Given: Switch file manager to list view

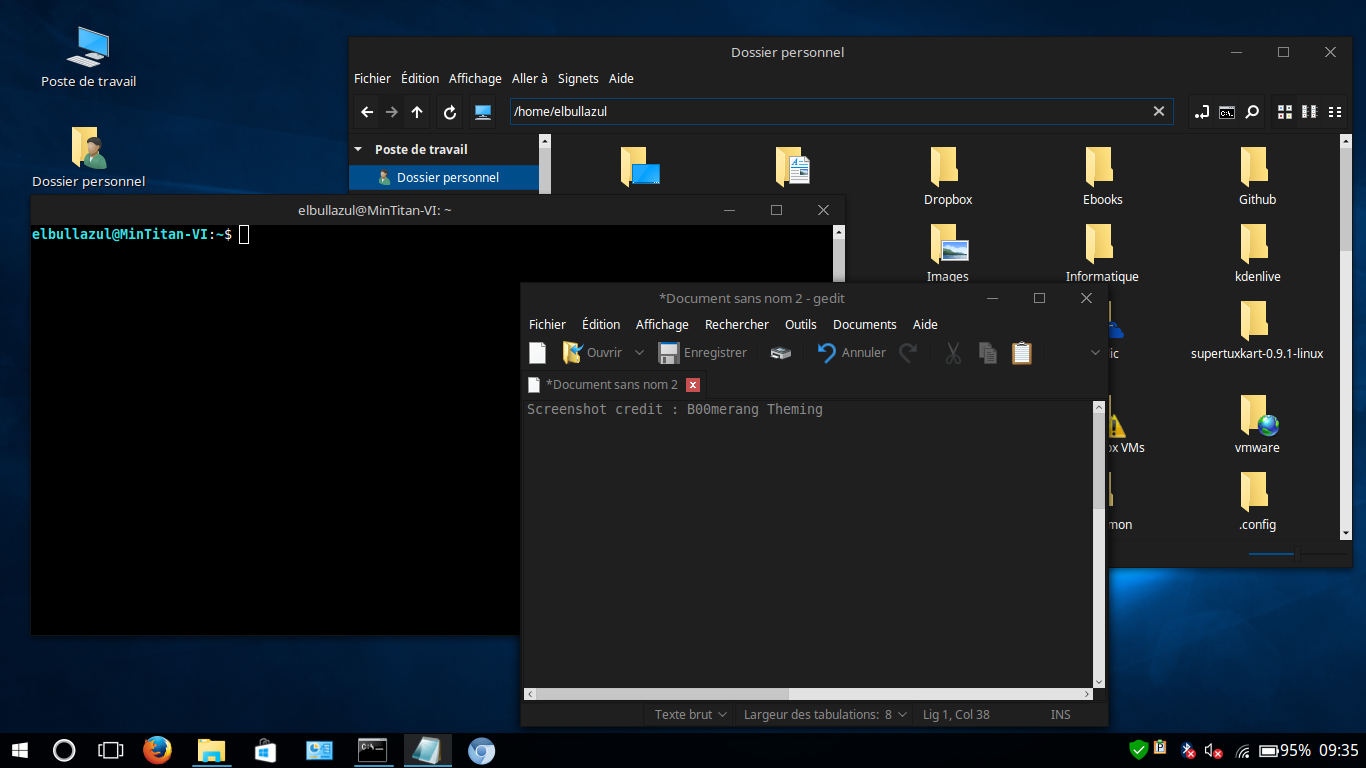Looking at the screenshot, I should [x=1335, y=112].
